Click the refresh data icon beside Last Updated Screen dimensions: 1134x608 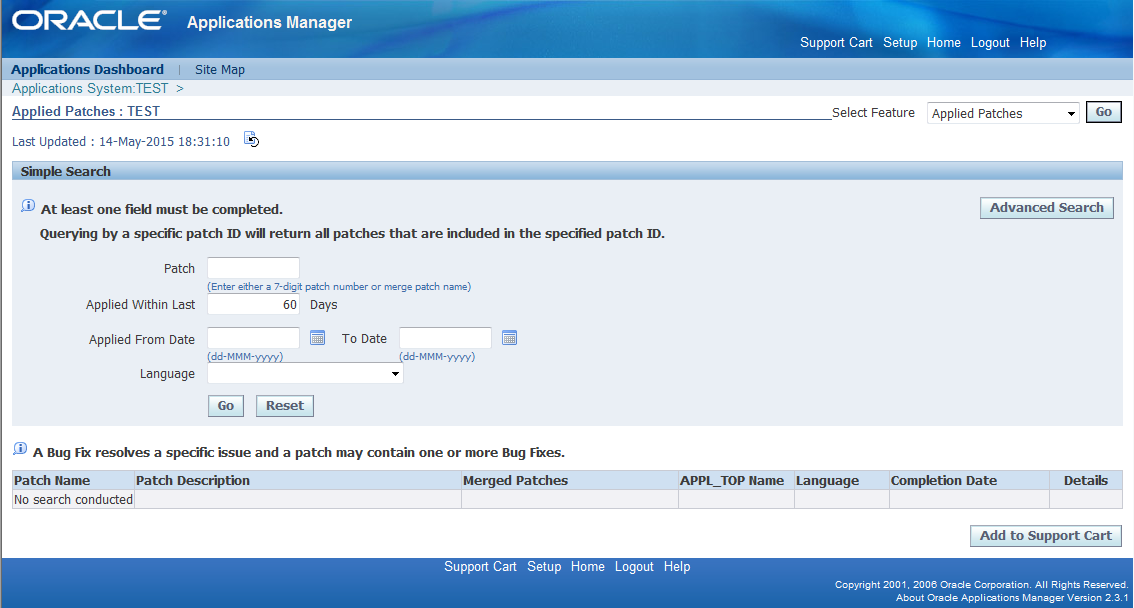251,140
